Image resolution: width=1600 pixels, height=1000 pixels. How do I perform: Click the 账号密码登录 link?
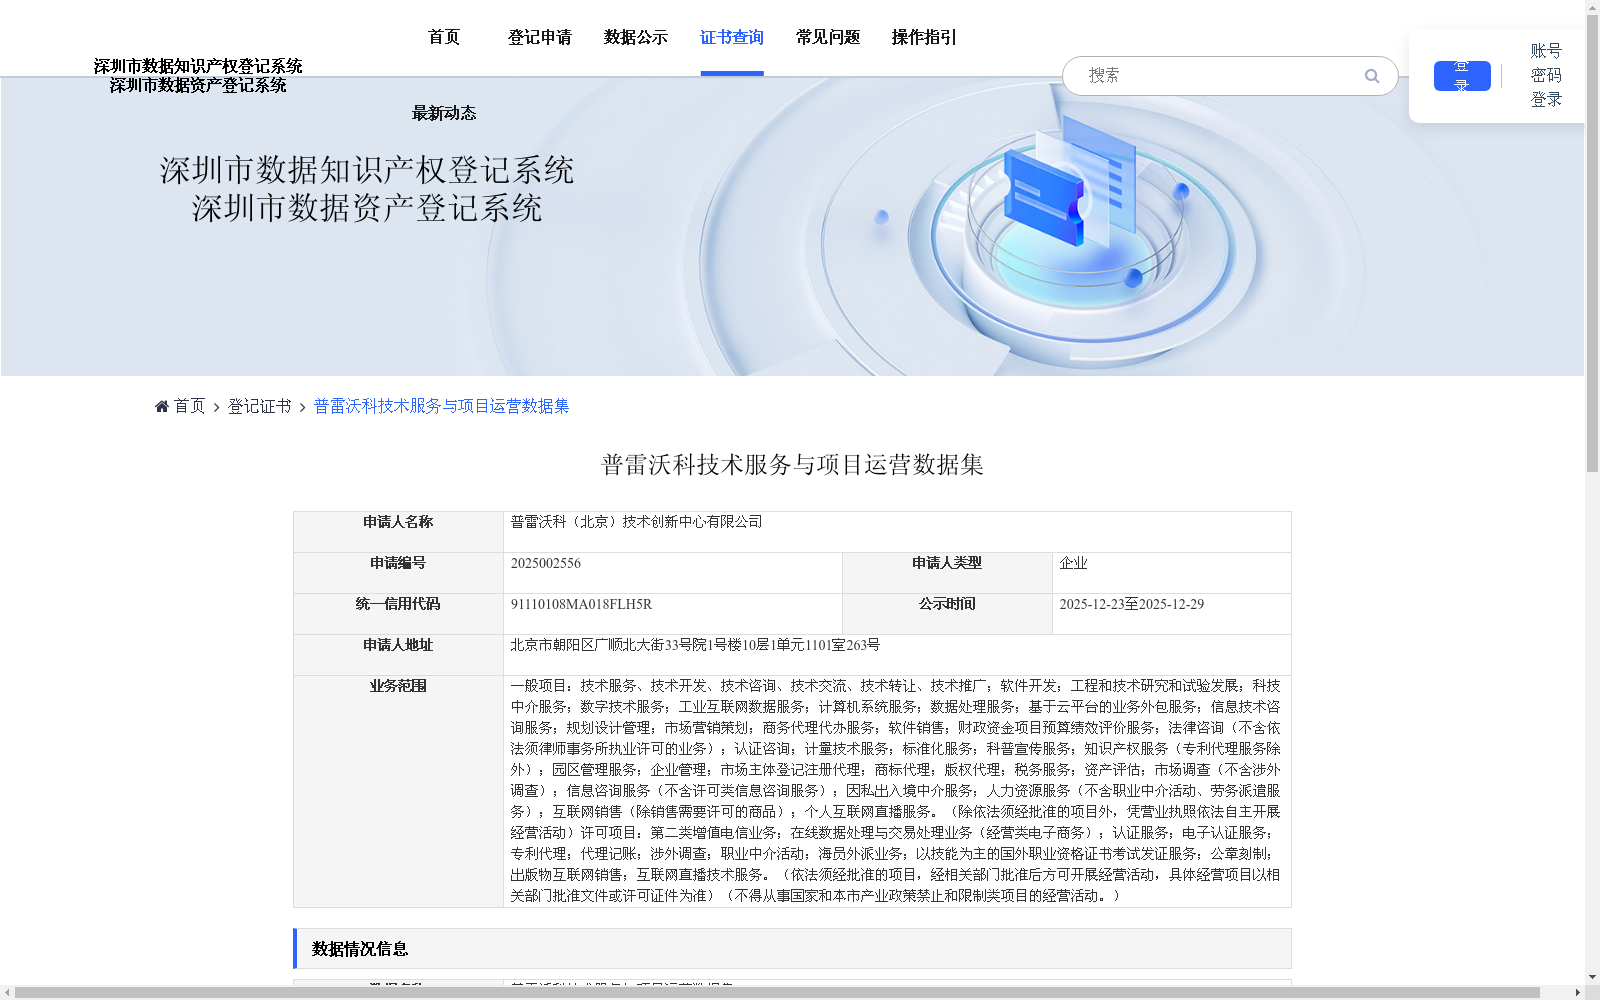tap(1546, 75)
